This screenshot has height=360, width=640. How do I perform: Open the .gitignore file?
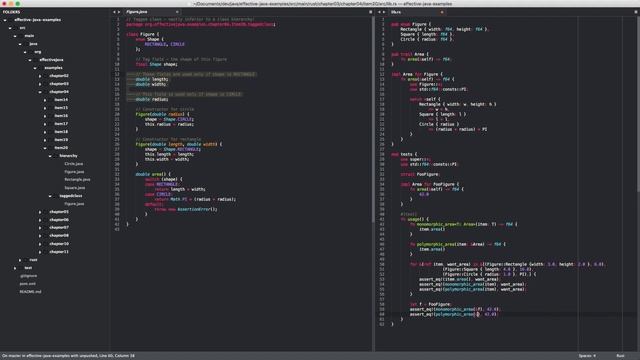point(29,276)
